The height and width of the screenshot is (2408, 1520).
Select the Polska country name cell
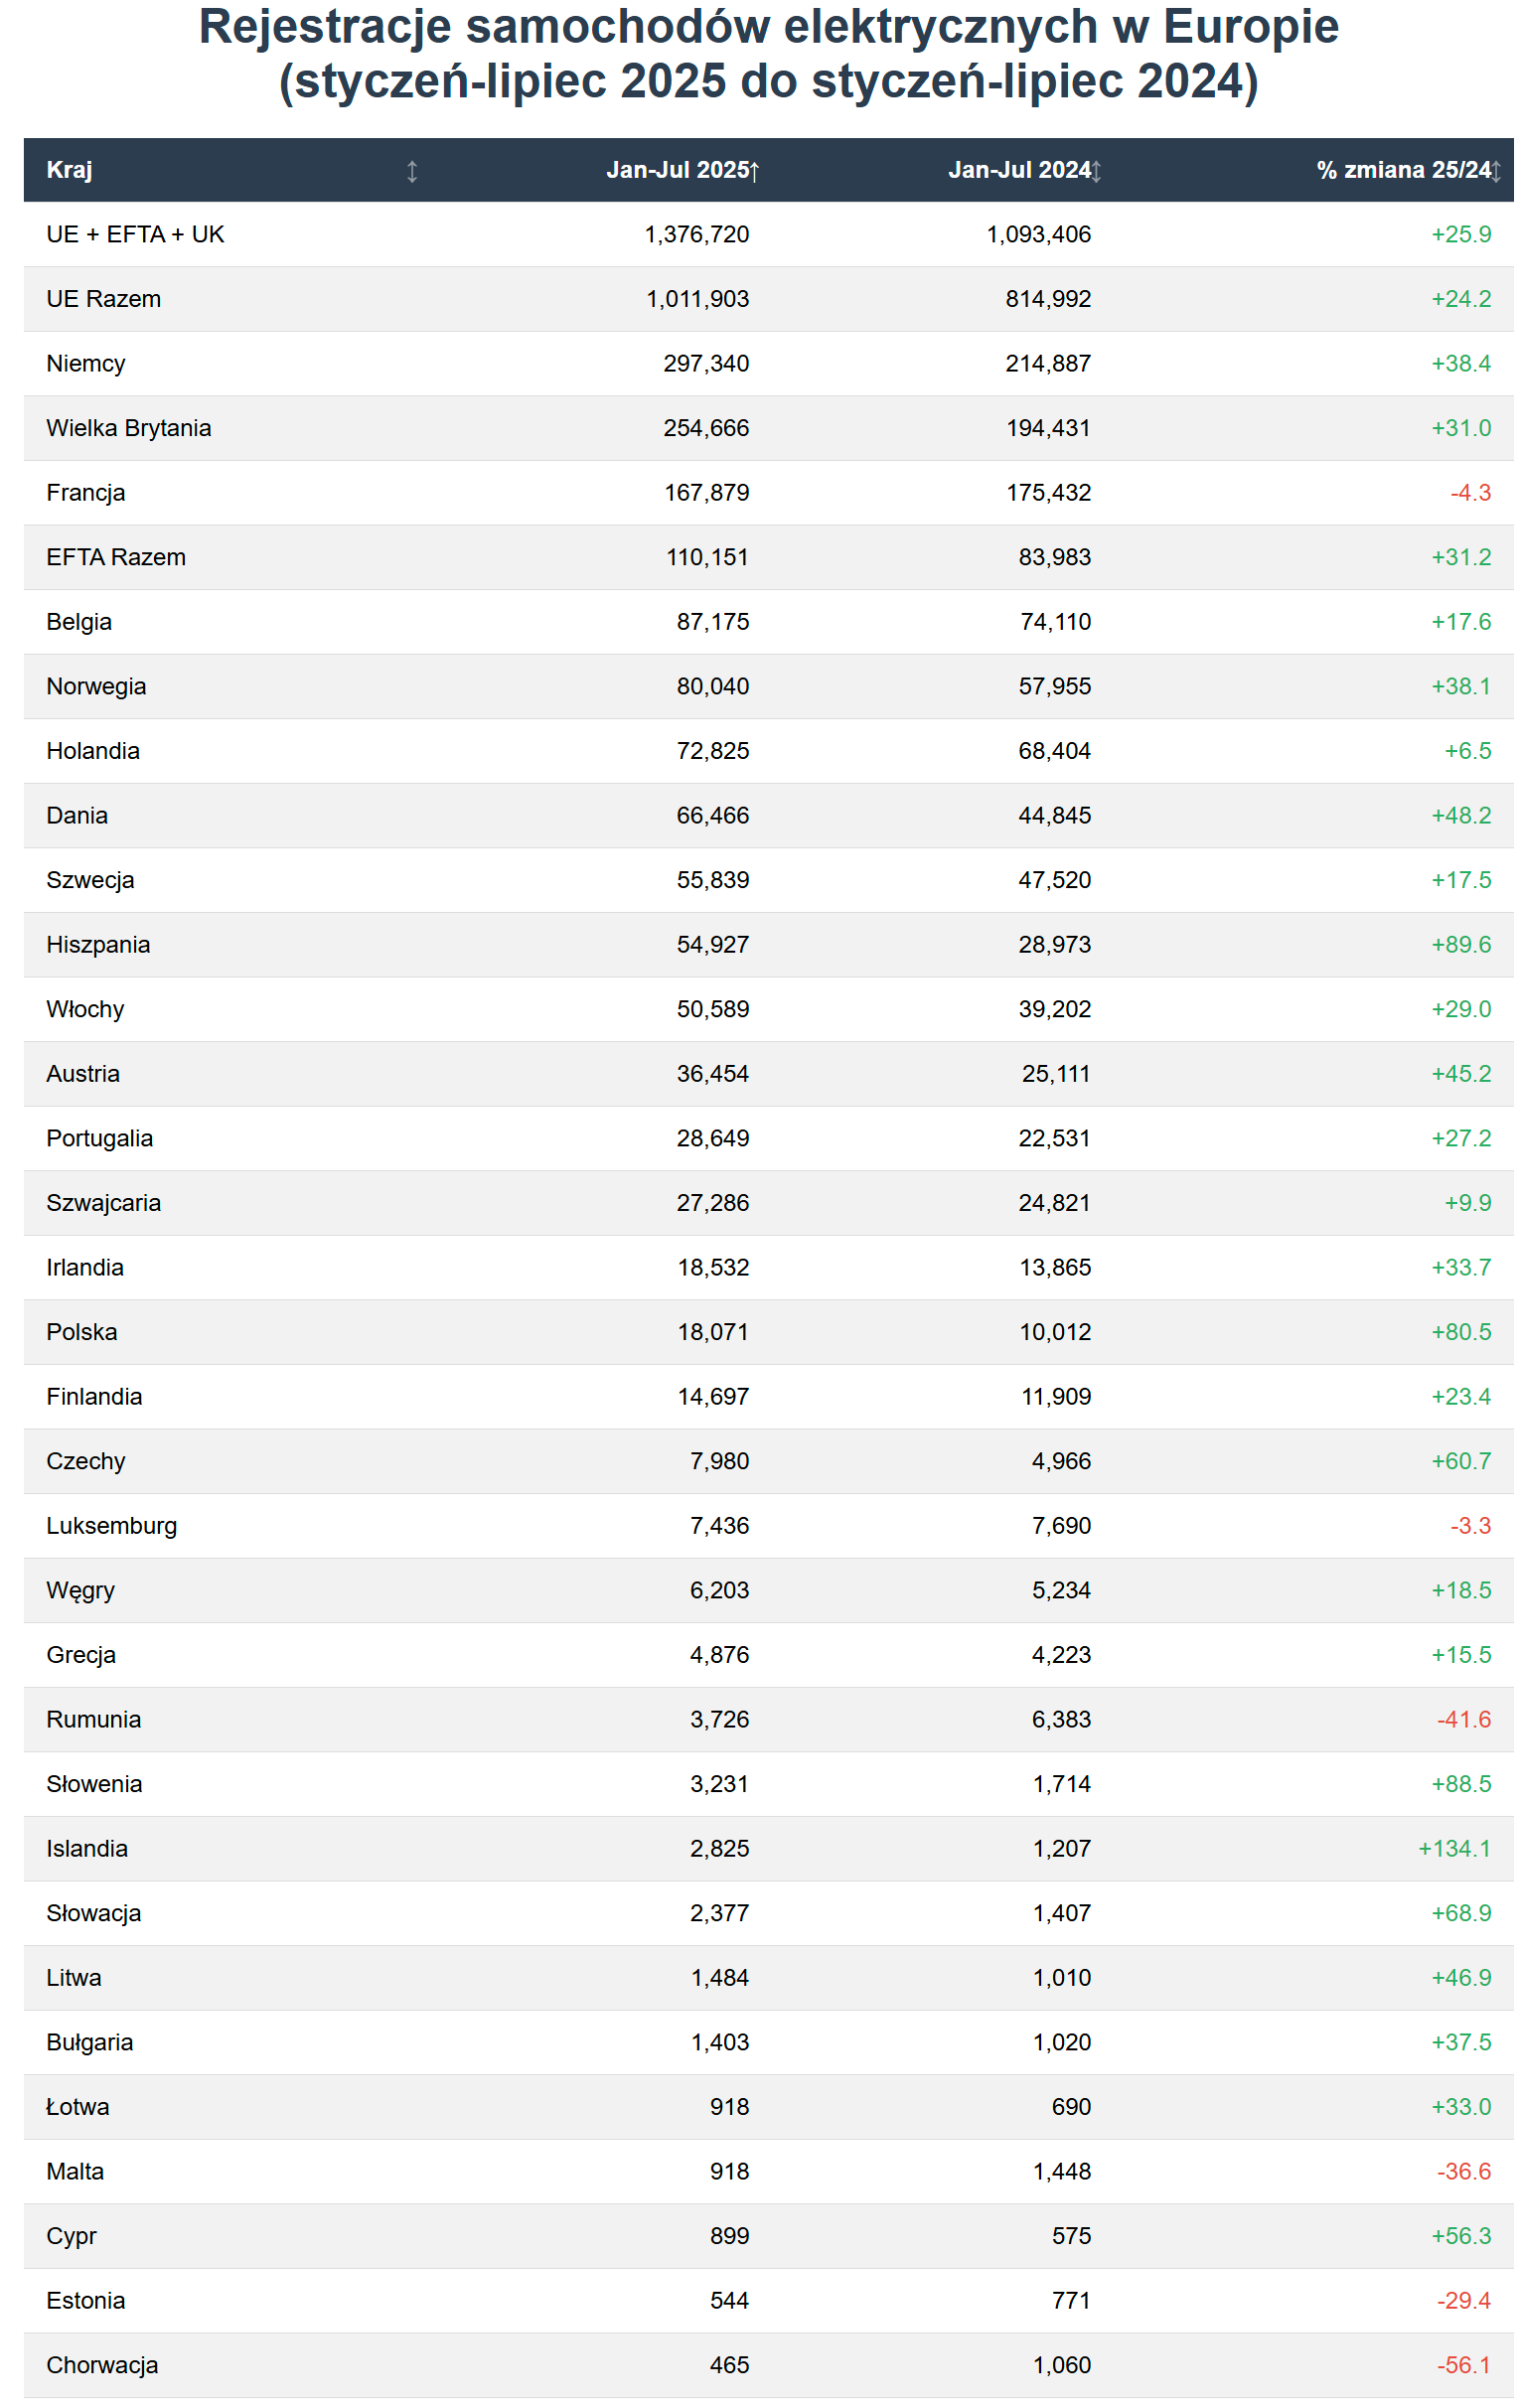(x=82, y=1332)
